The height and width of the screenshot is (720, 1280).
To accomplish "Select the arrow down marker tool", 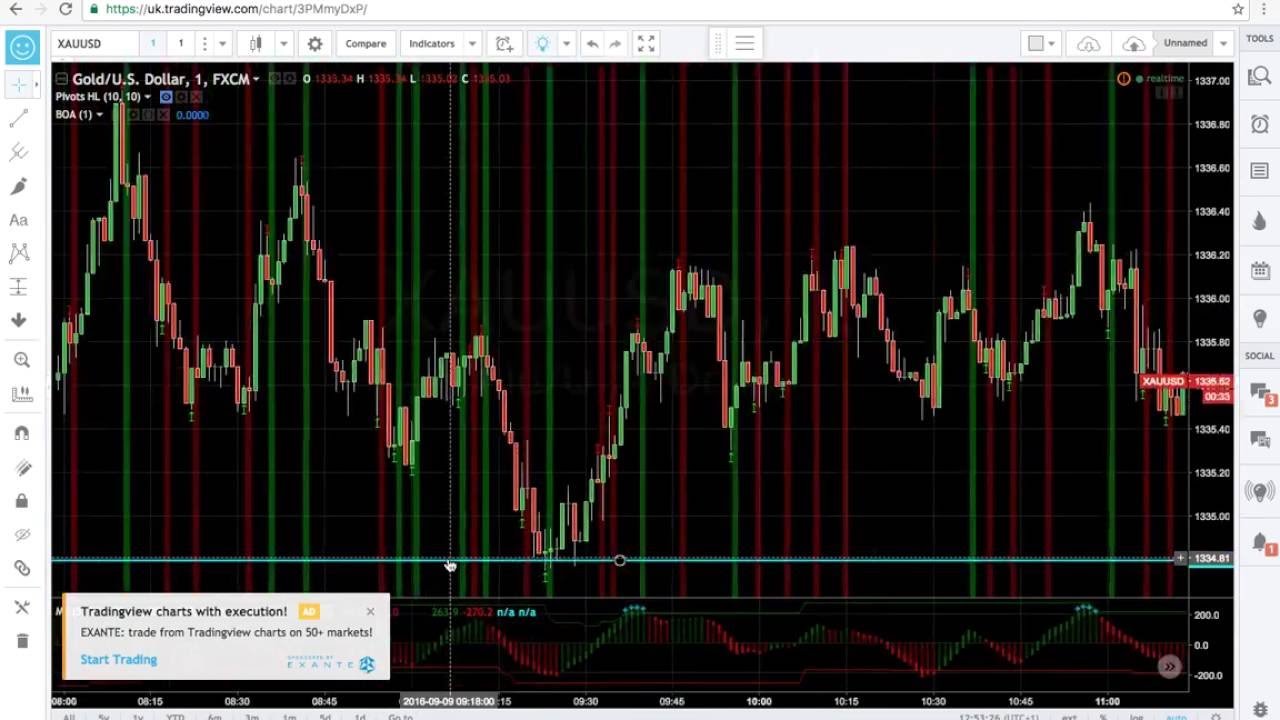I will pyautogui.click(x=19, y=320).
